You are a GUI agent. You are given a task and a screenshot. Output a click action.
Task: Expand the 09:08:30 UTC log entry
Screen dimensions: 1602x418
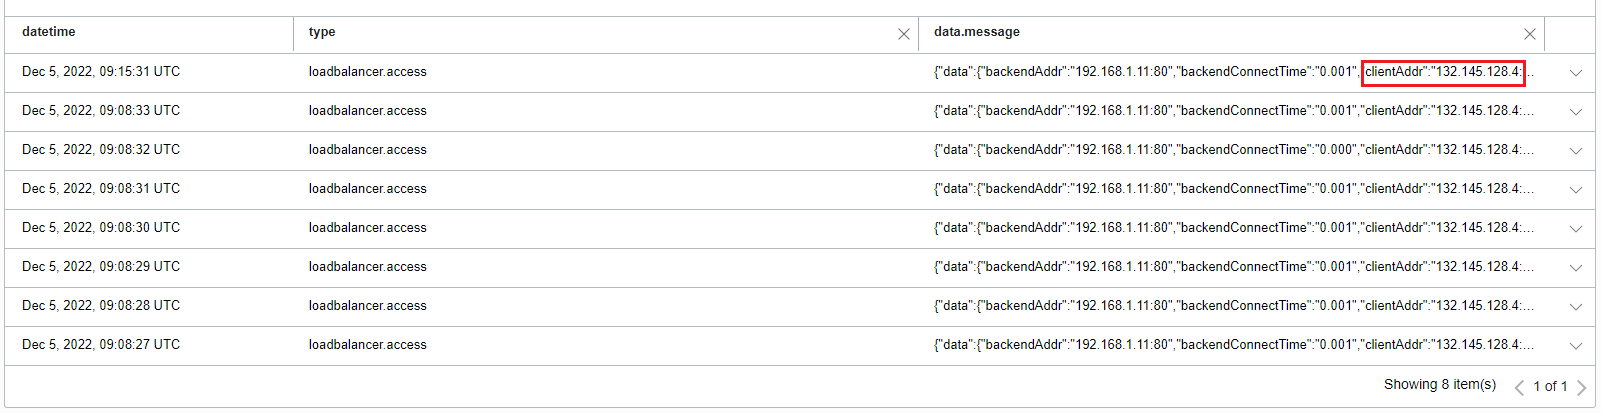click(1576, 229)
